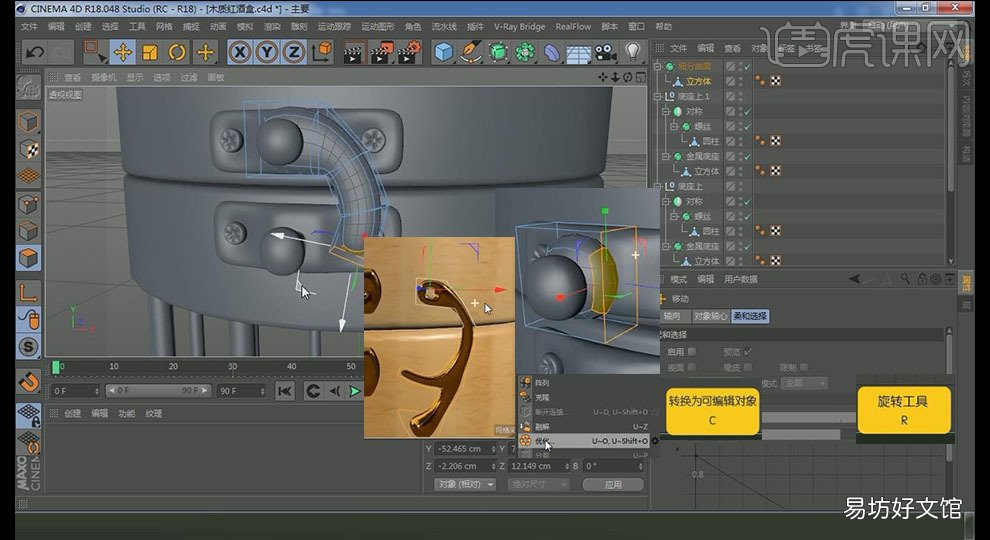Screen dimensions: 990x540
Task: Click Render View clapperboard icon
Action: coord(354,52)
